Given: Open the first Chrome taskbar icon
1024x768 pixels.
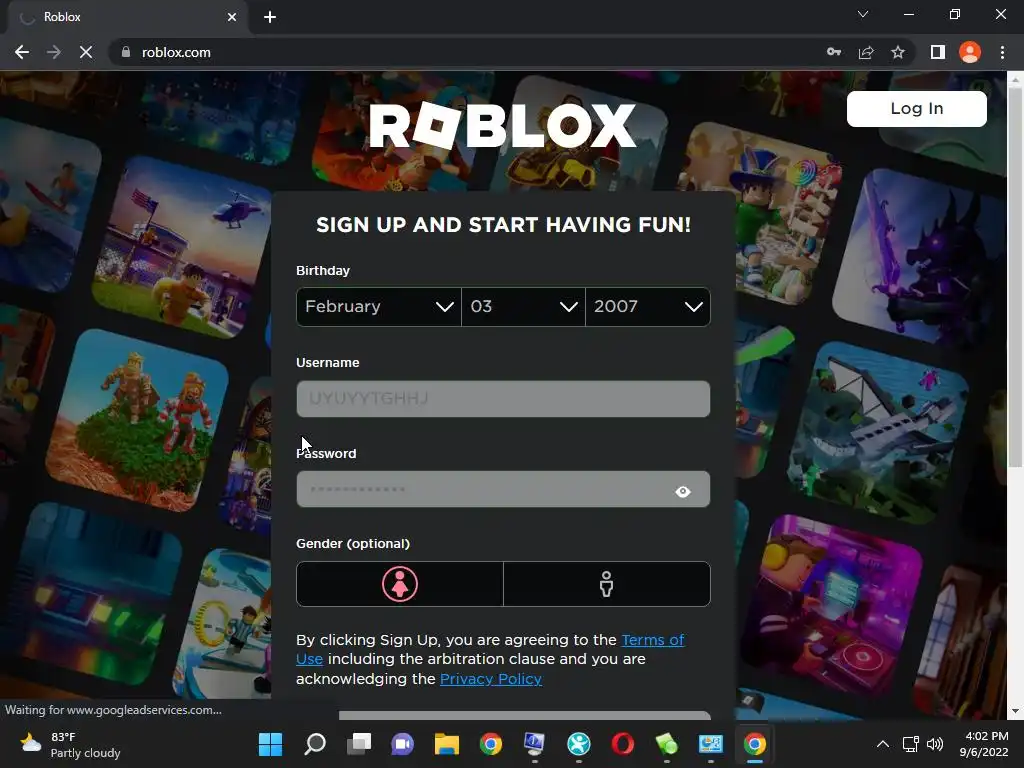Looking at the screenshot, I should tap(490, 744).
